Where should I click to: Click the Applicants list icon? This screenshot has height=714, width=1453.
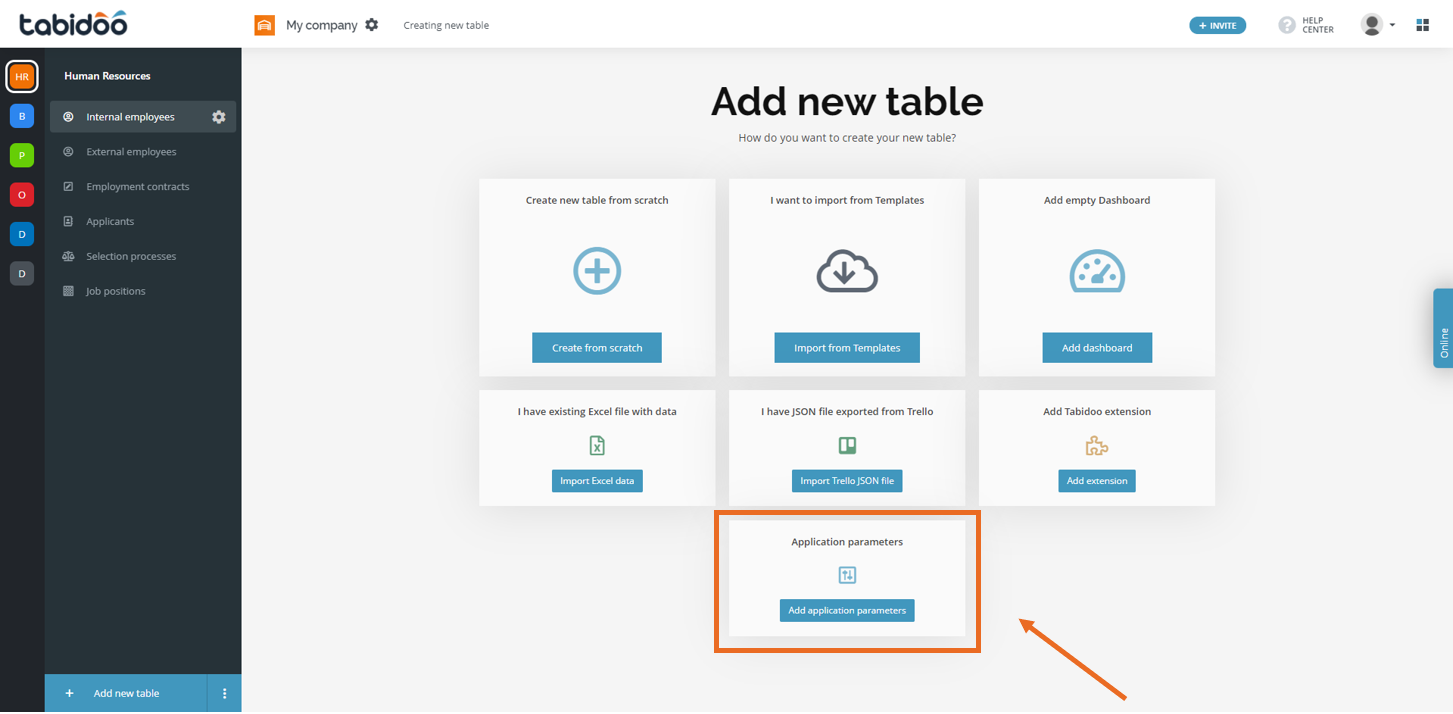(x=68, y=222)
